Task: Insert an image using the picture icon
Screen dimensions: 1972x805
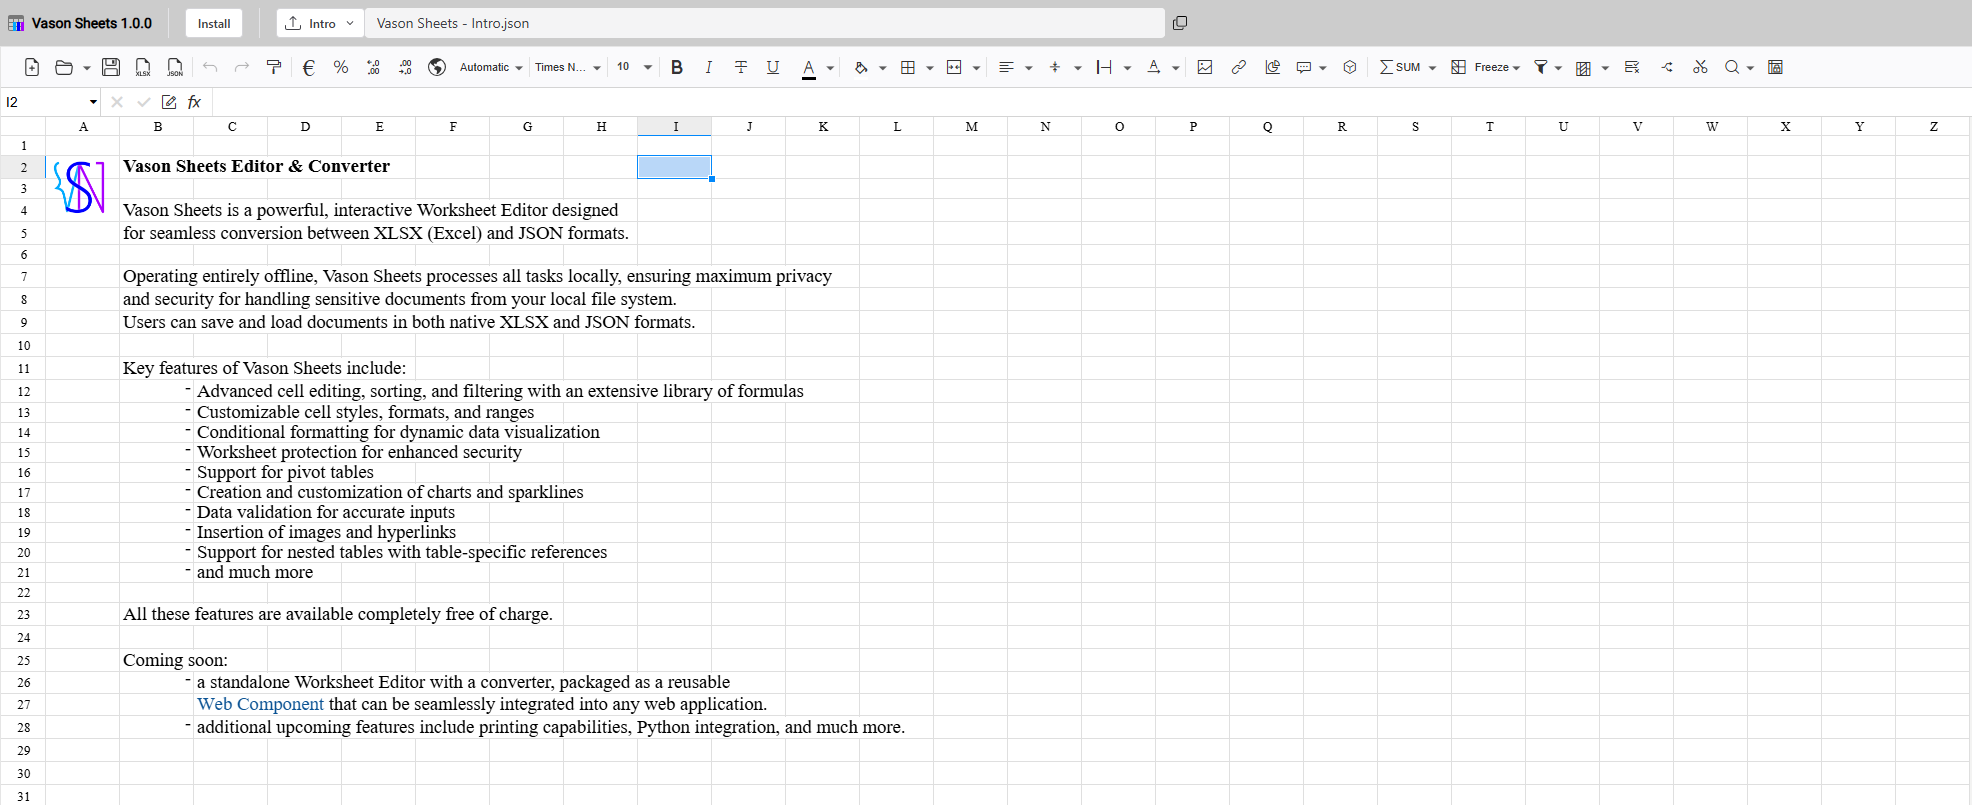Action: tap(1205, 67)
